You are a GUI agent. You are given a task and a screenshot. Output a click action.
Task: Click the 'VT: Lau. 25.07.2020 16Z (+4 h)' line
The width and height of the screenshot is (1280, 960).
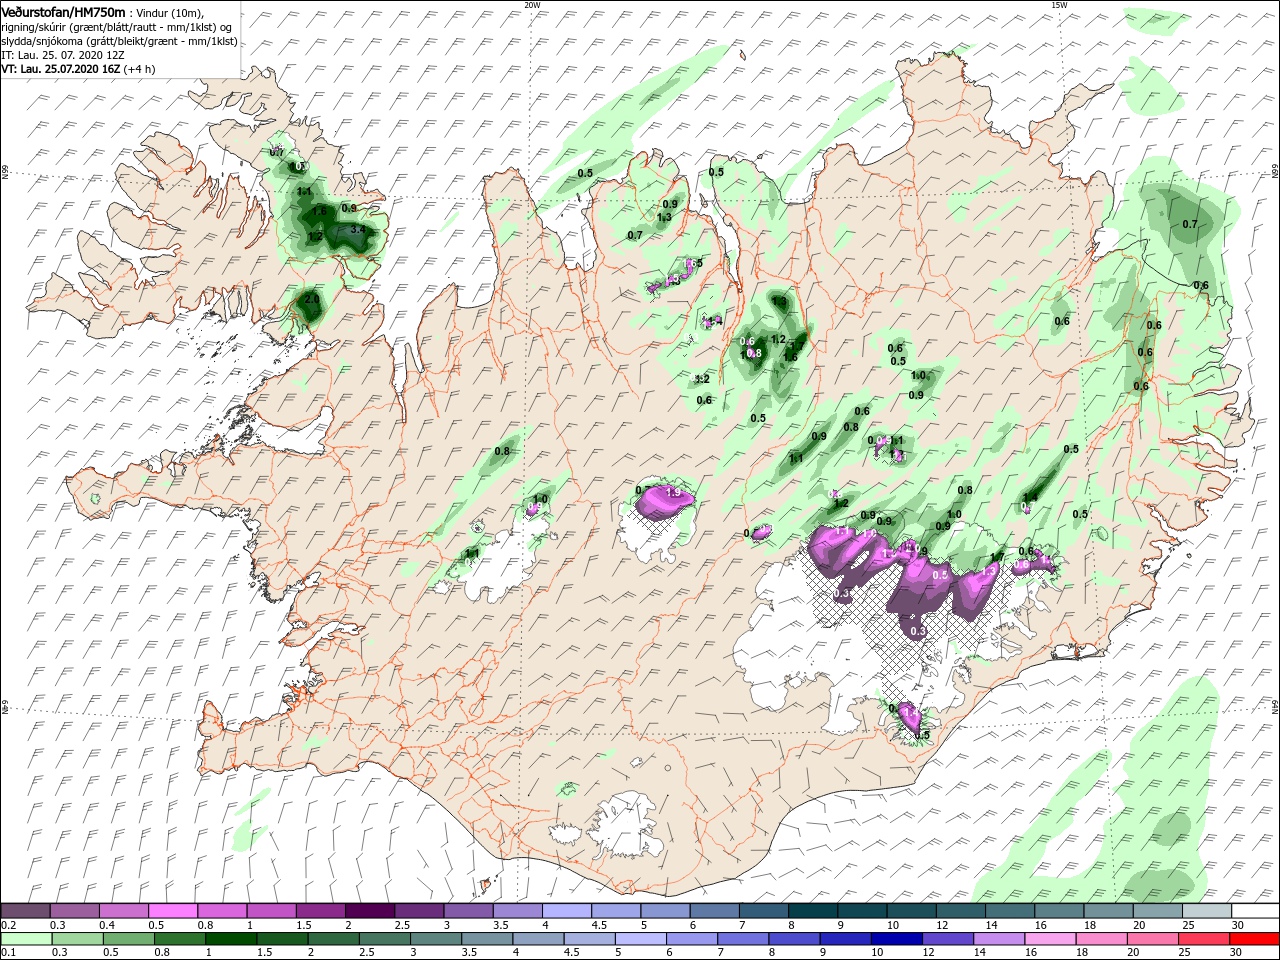pyautogui.click(x=77, y=69)
